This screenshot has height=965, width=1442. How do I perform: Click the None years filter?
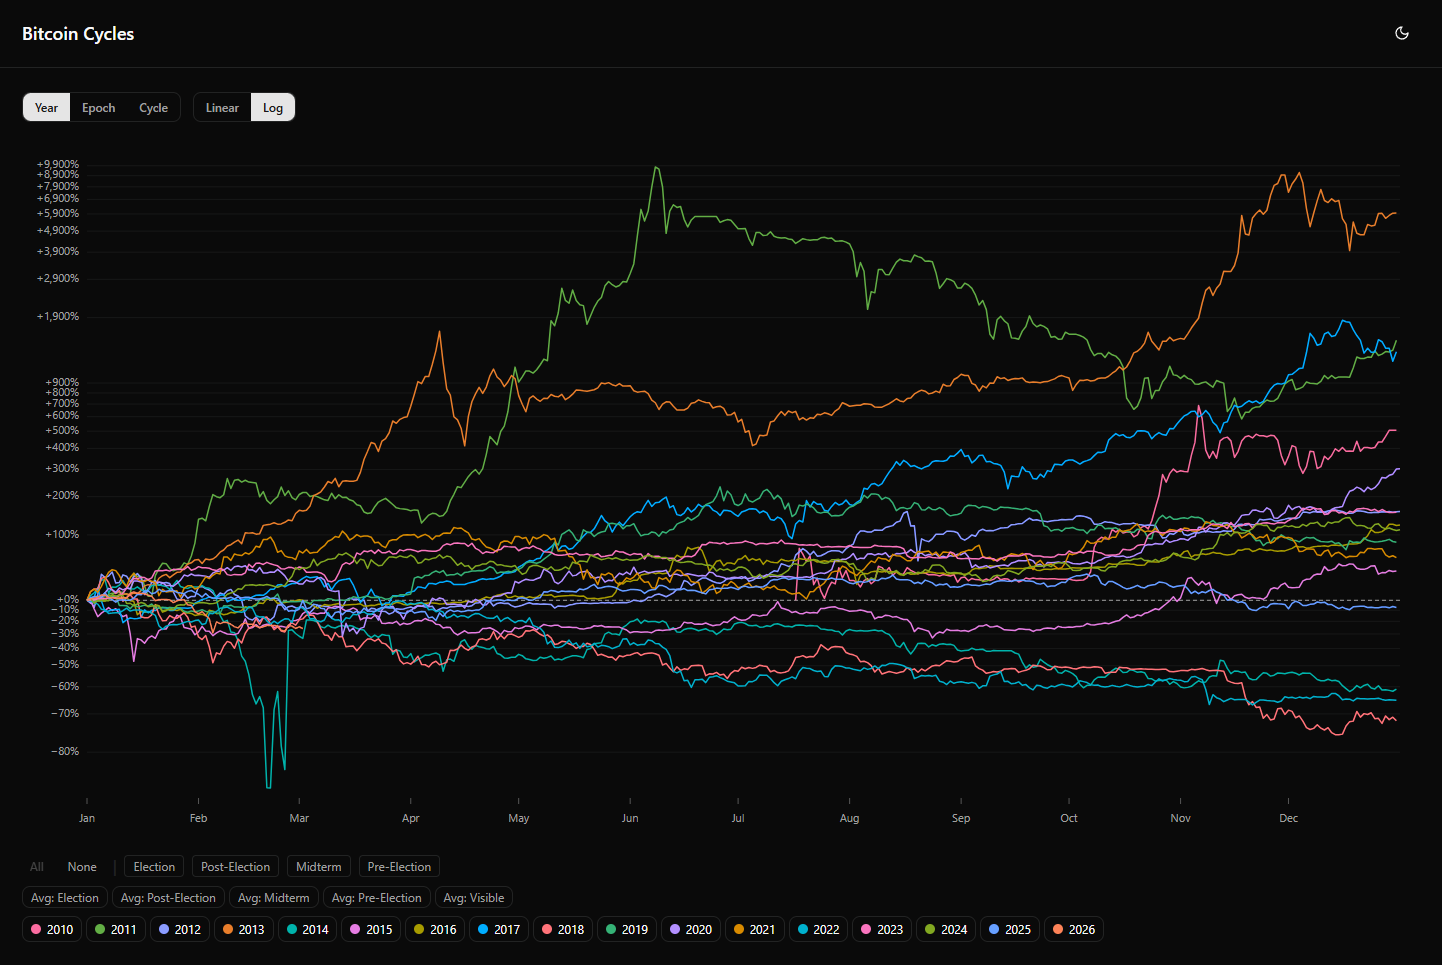click(82, 867)
